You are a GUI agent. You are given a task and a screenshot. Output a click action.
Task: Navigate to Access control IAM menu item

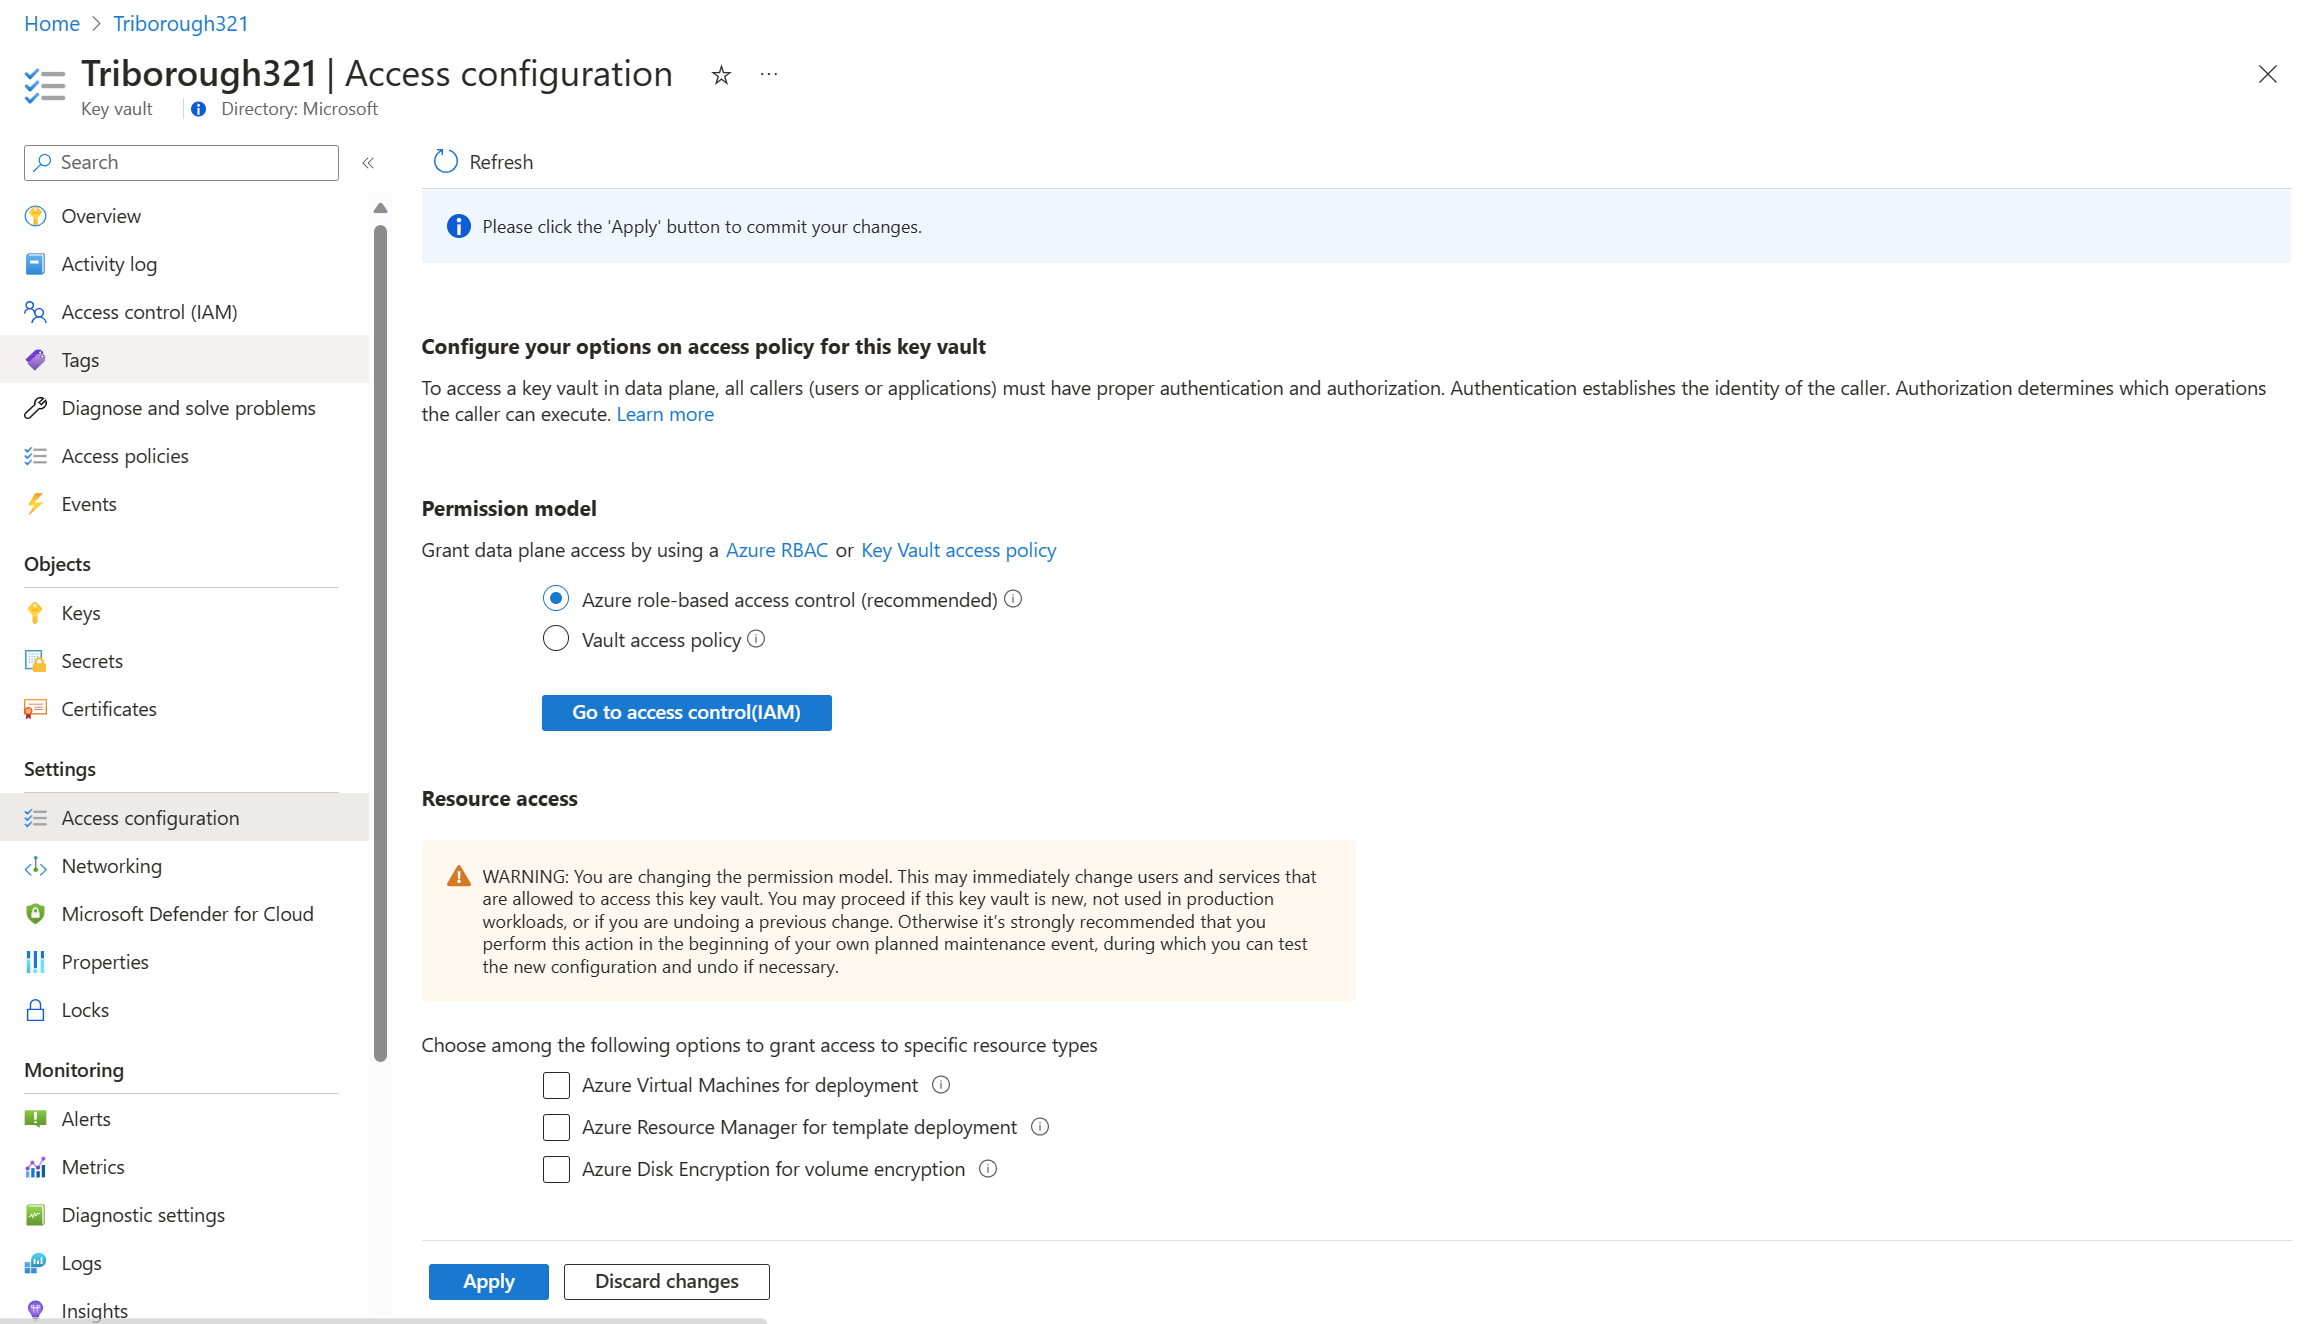coord(149,311)
